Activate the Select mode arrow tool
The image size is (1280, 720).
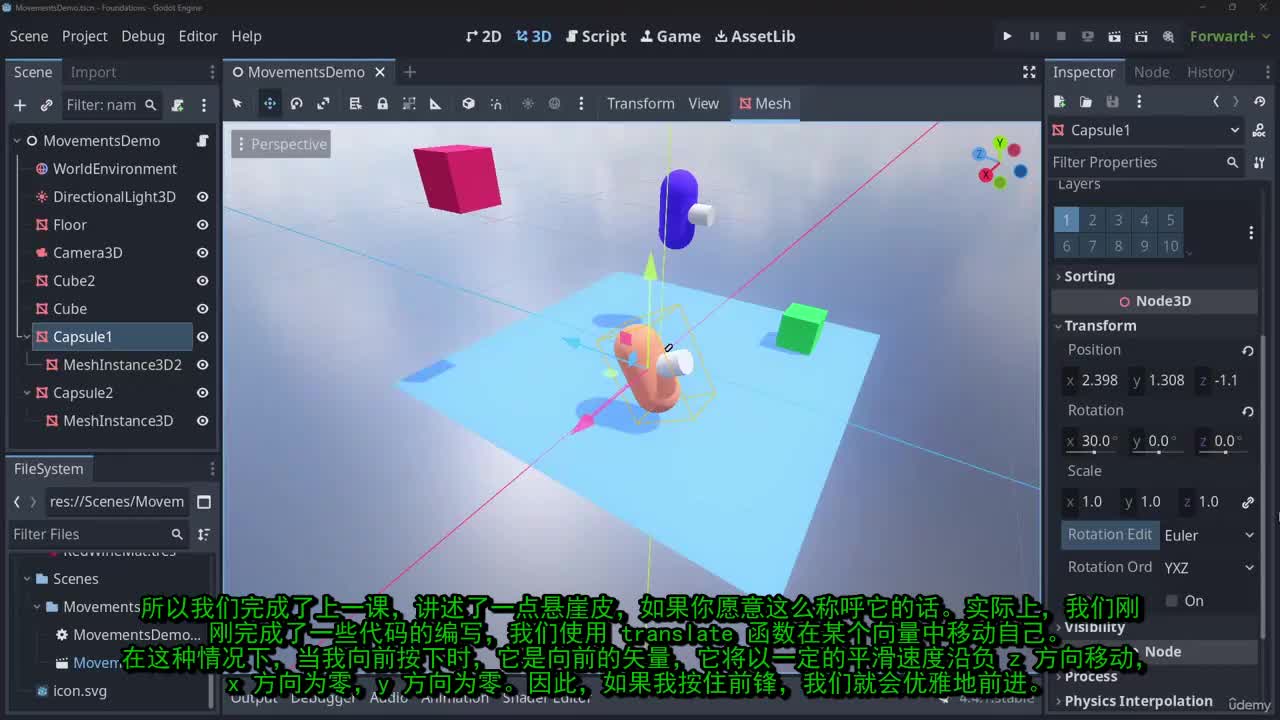[237, 103]
